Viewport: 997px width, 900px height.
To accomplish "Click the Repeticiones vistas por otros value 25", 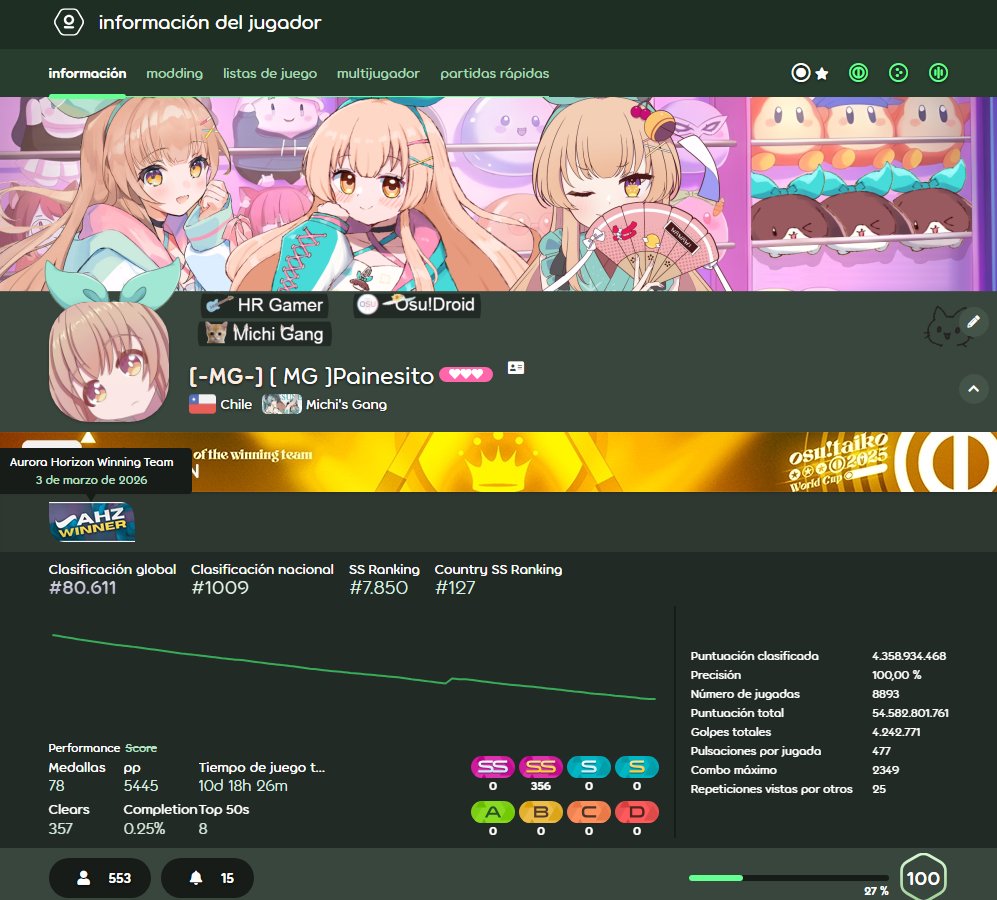I will pyautogui.click(x=879, y=789).
